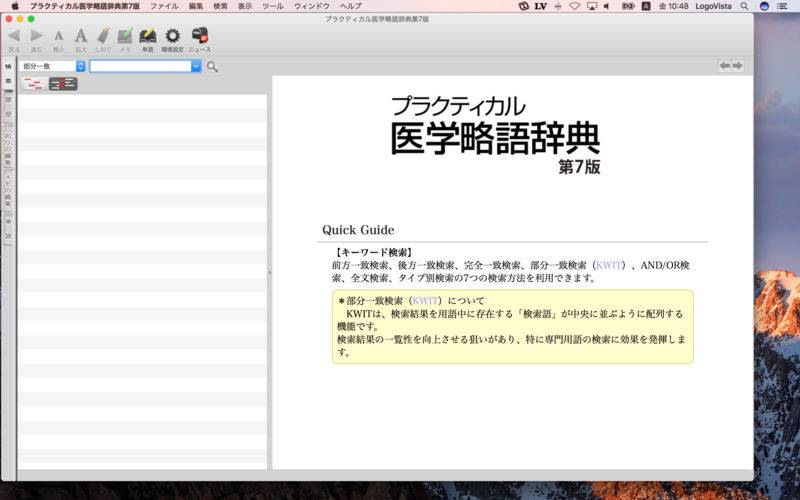The width and height of the screenshot is (800, 500).
Task: Expand the search history arrow on search field
Action: [x=196, y=66]
